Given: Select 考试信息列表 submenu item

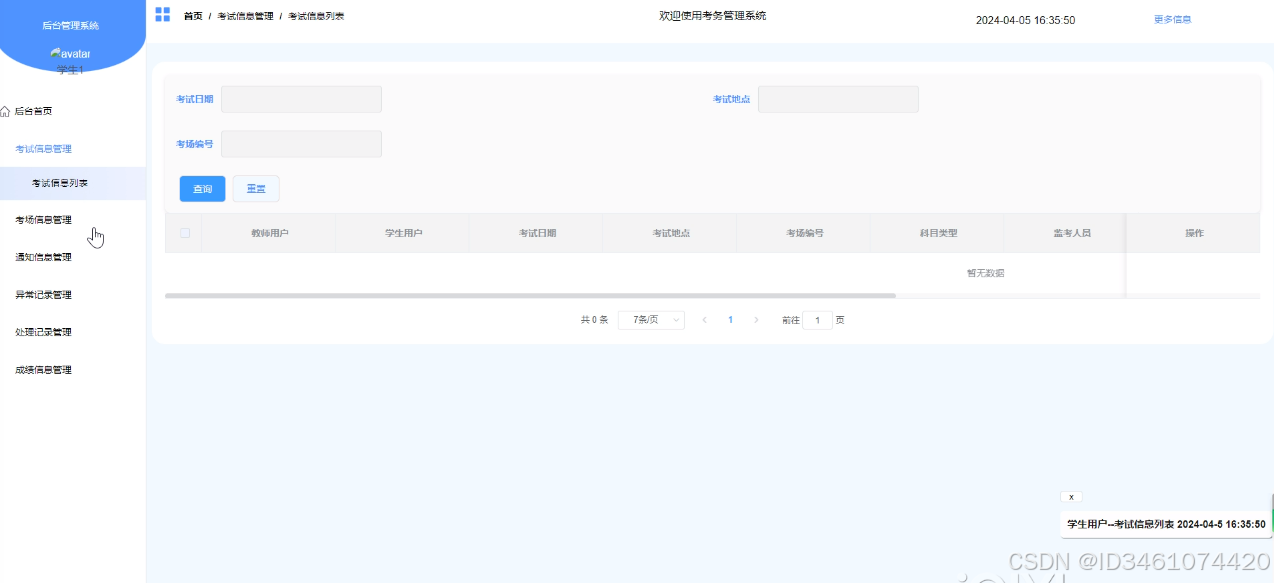Looking at the screenshot, I should coord(73,183).
